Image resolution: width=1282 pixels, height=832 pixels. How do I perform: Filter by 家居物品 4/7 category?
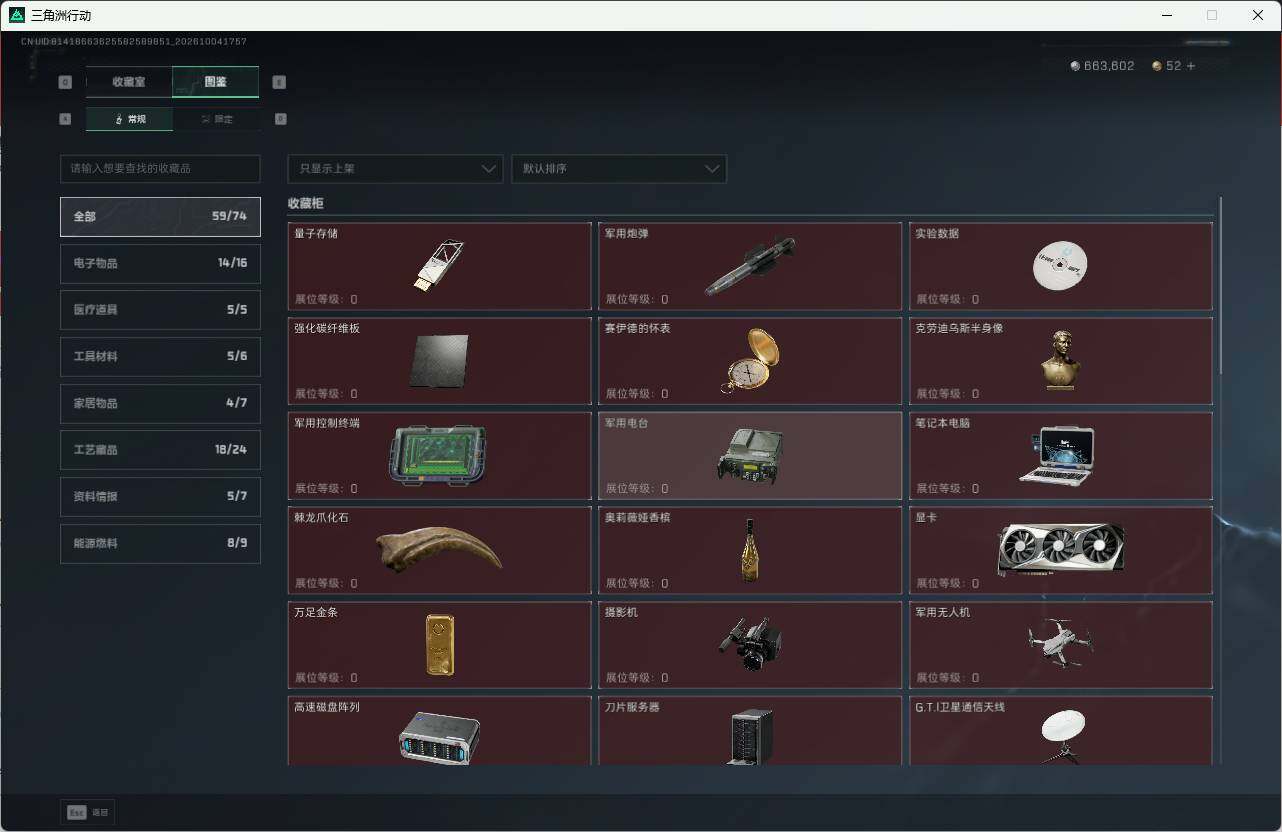pyautogui.click(x=160, y=403)
